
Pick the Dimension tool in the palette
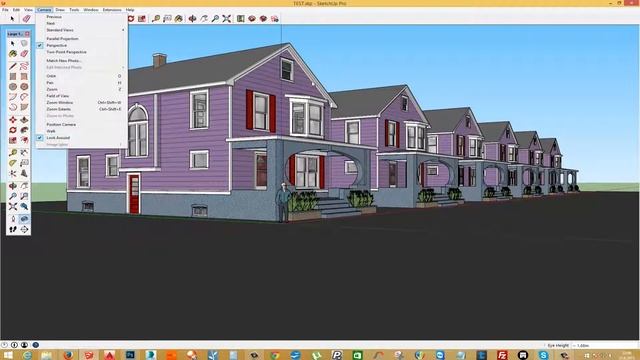(x=24, y=153)
